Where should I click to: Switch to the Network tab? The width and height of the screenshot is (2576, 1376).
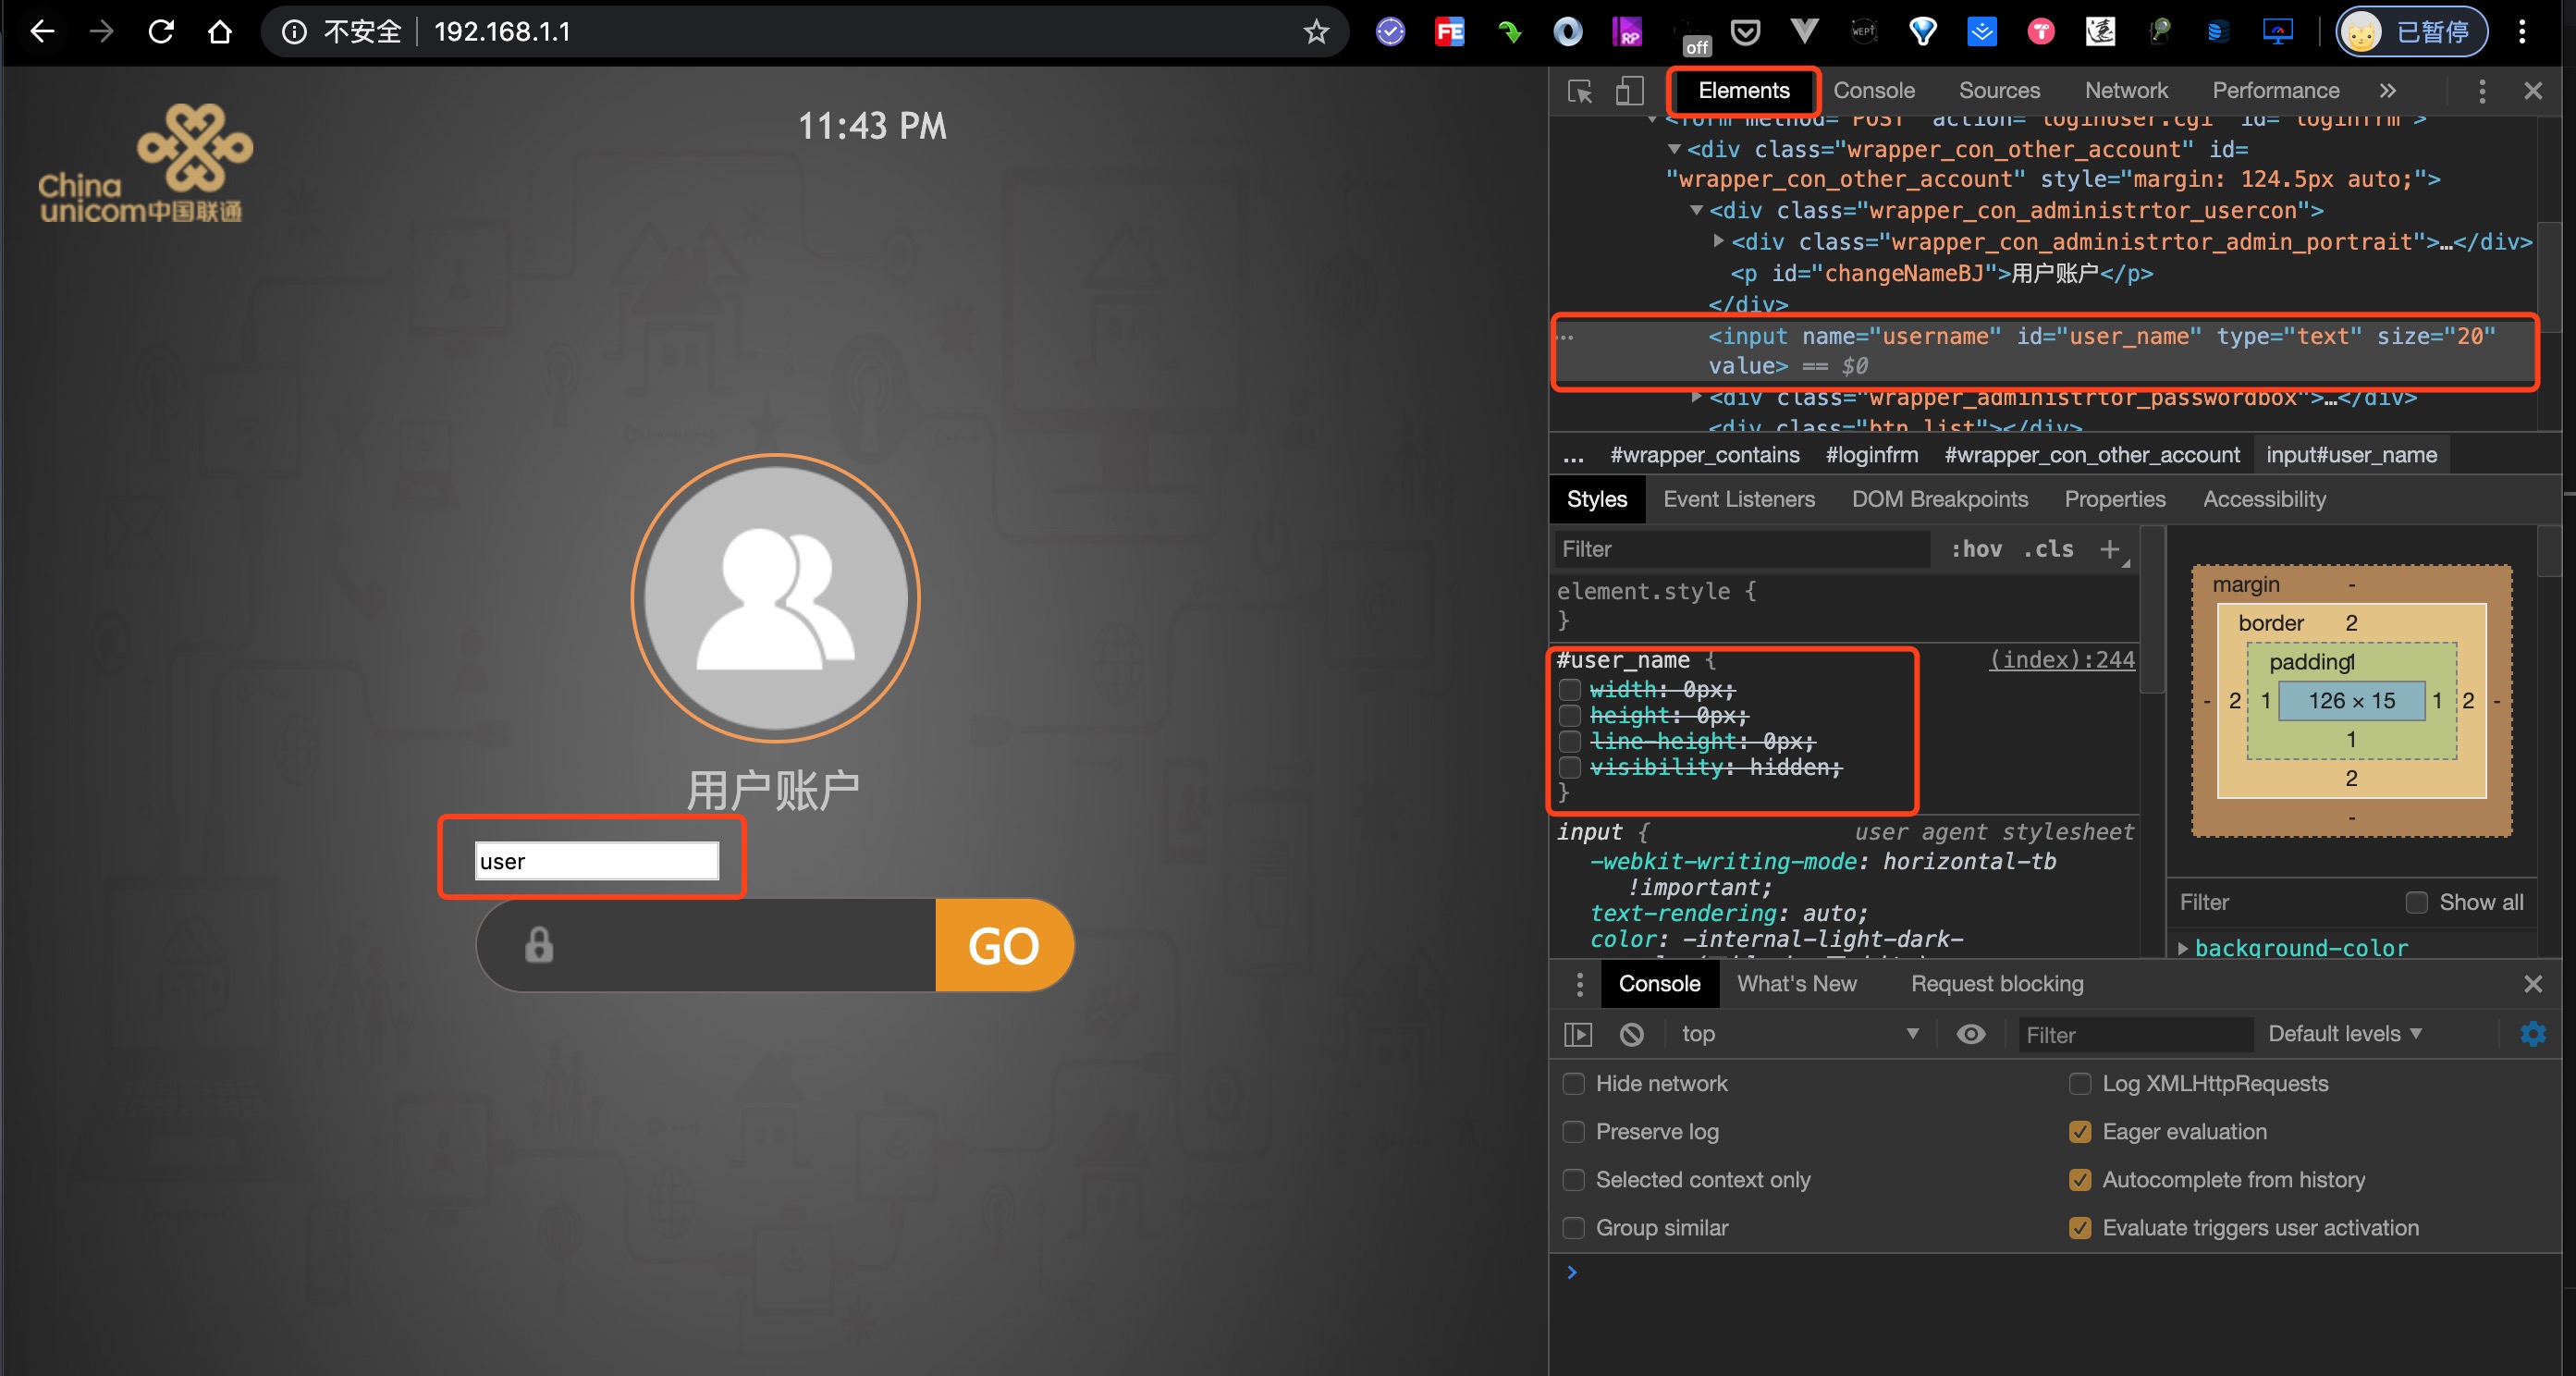pos(2126,91)
